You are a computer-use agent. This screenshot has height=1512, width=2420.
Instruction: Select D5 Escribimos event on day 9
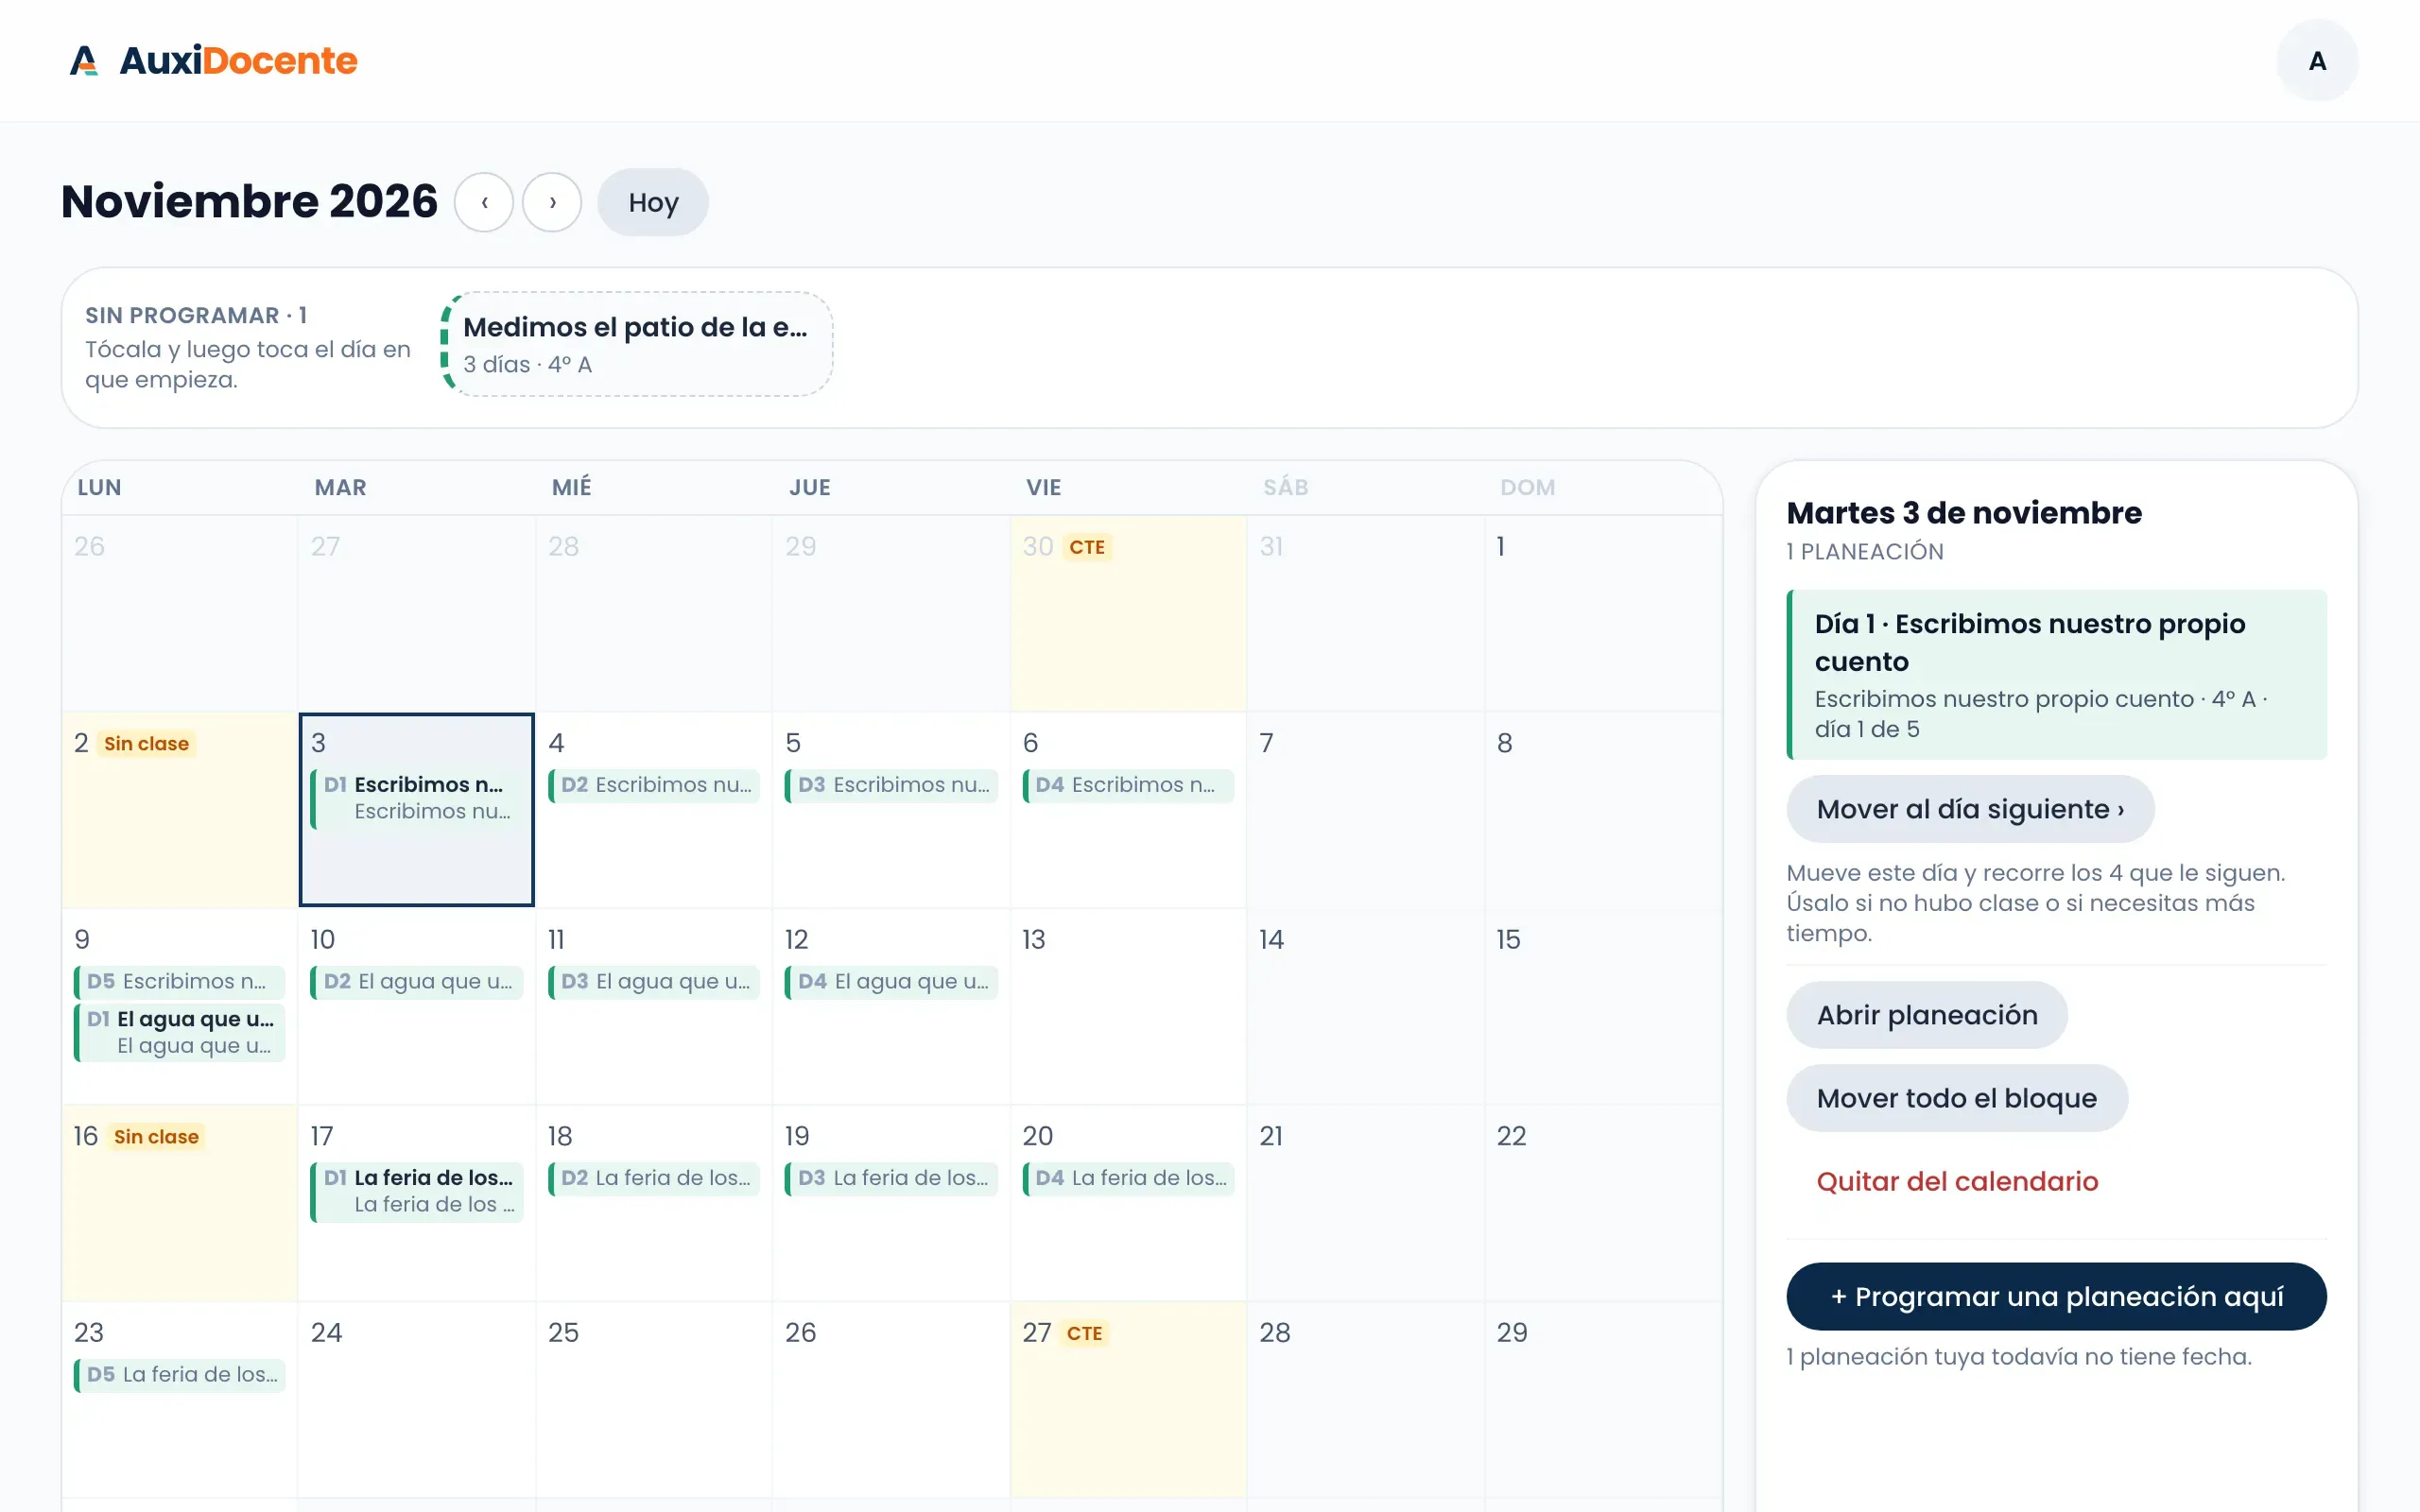[180, 981]
